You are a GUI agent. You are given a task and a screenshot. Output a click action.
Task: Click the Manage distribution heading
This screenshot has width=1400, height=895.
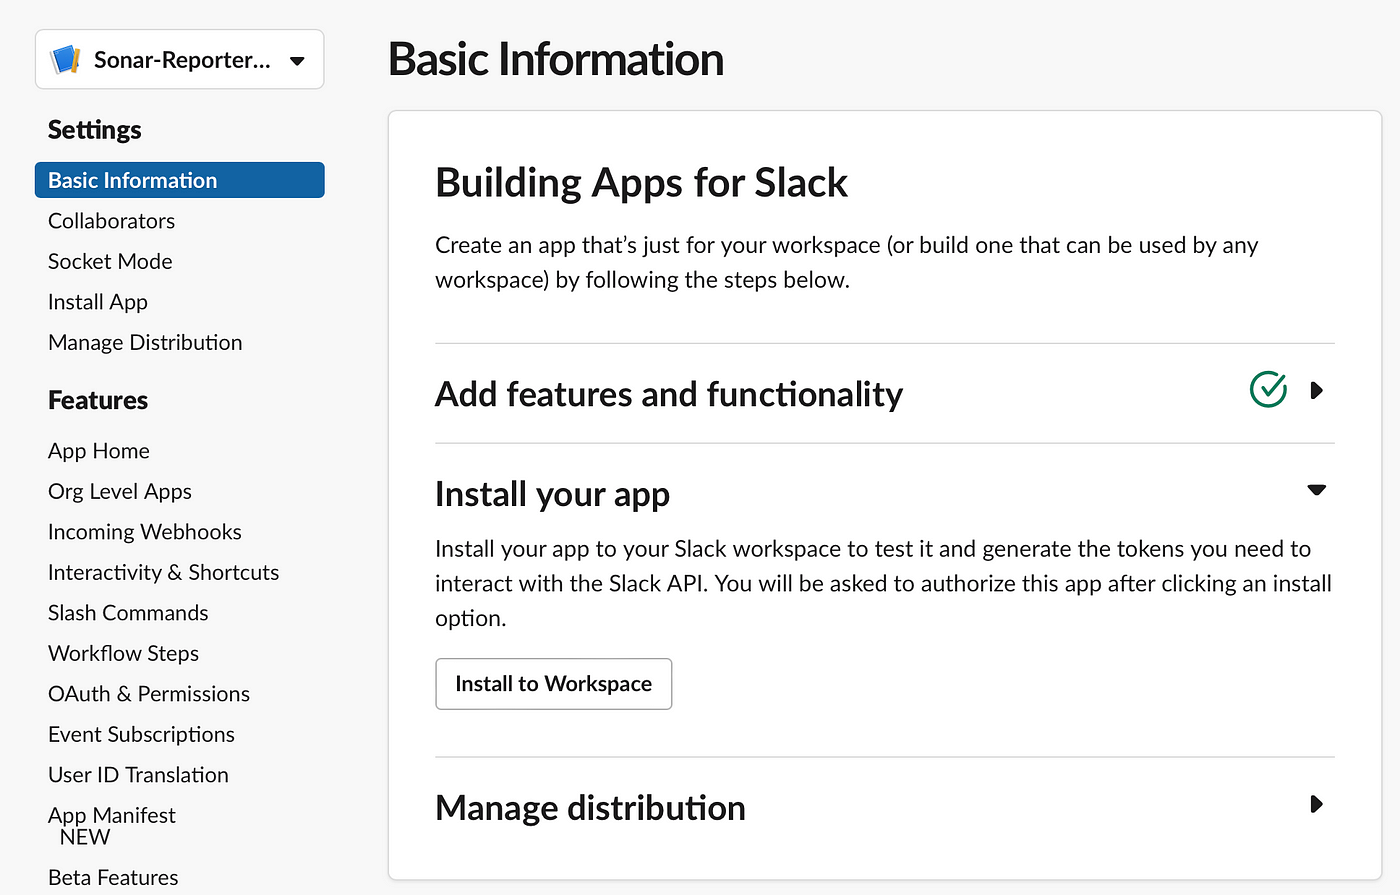[x=590, y=808]
